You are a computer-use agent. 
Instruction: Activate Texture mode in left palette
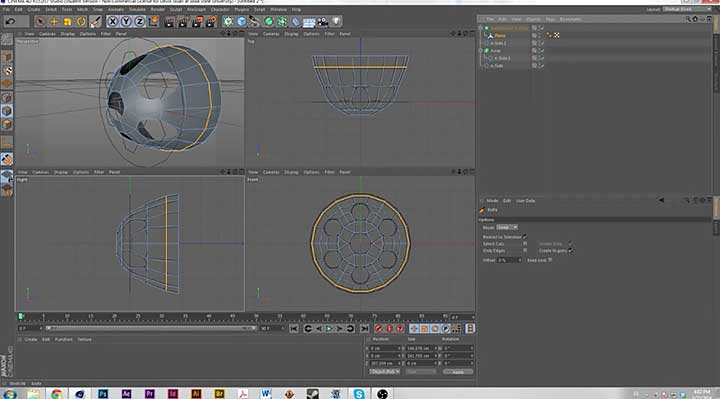coord(6,70)
